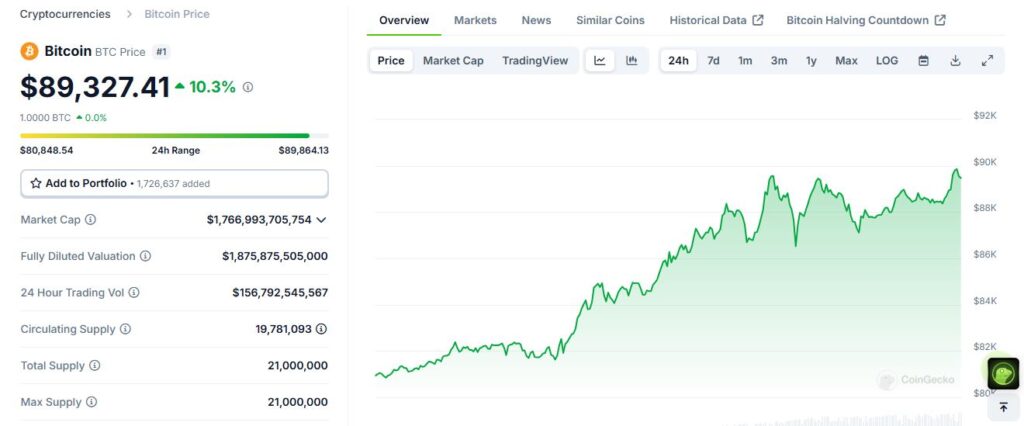Click the info icon beside 10.3%
Screen dimensions: 1024x426
tap(248, 87)
